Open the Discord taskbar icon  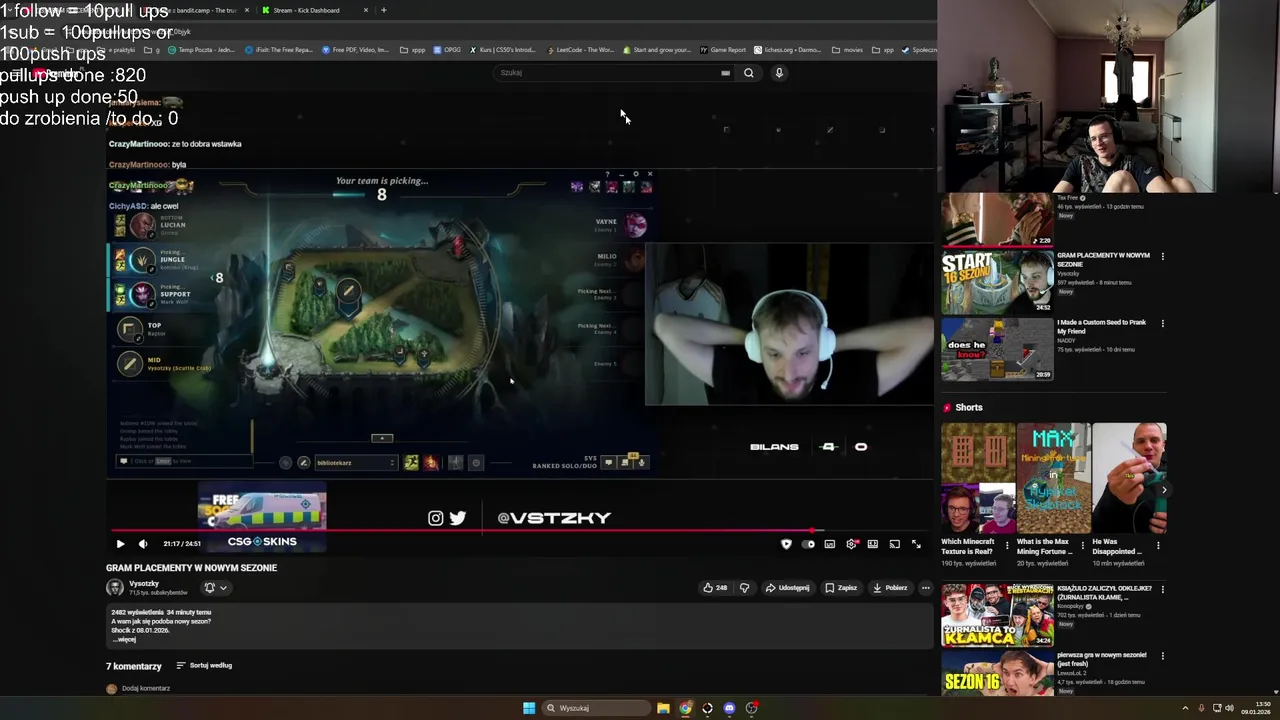pos(729,708)
